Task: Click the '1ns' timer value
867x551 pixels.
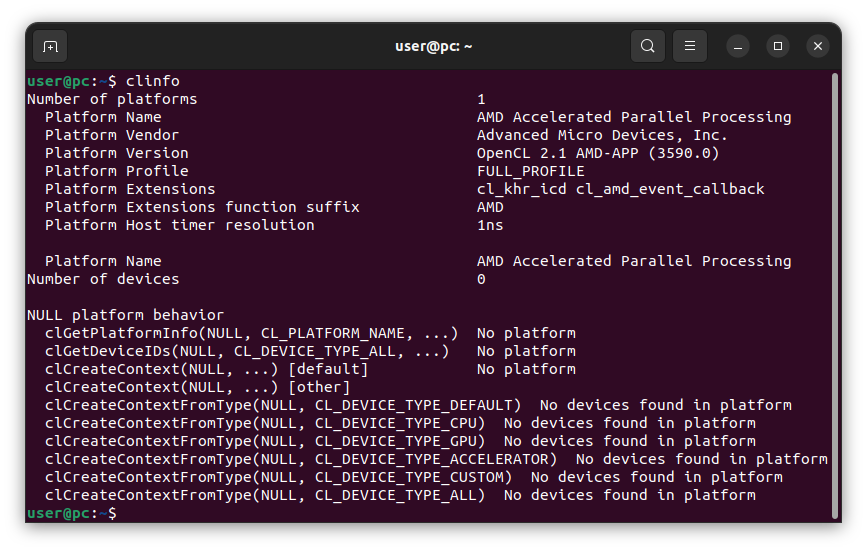Action: coord(490,225)
